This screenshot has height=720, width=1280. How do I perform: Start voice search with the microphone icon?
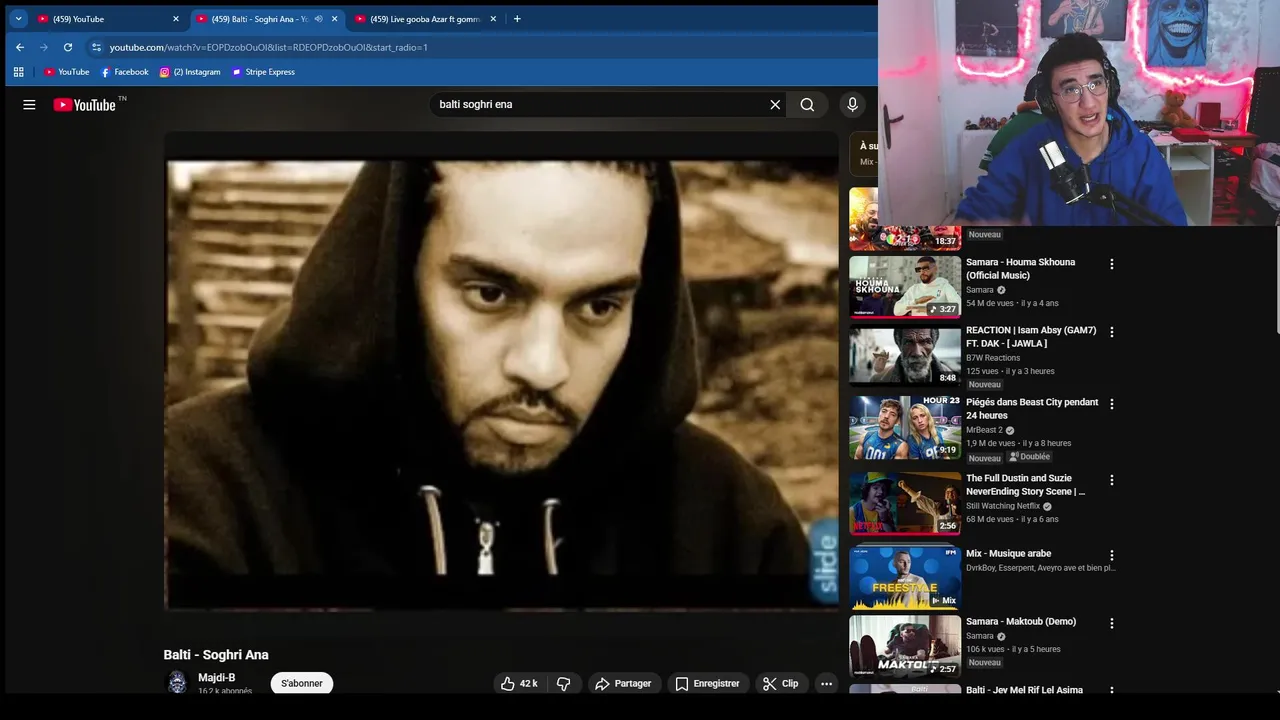pos(852,105)
